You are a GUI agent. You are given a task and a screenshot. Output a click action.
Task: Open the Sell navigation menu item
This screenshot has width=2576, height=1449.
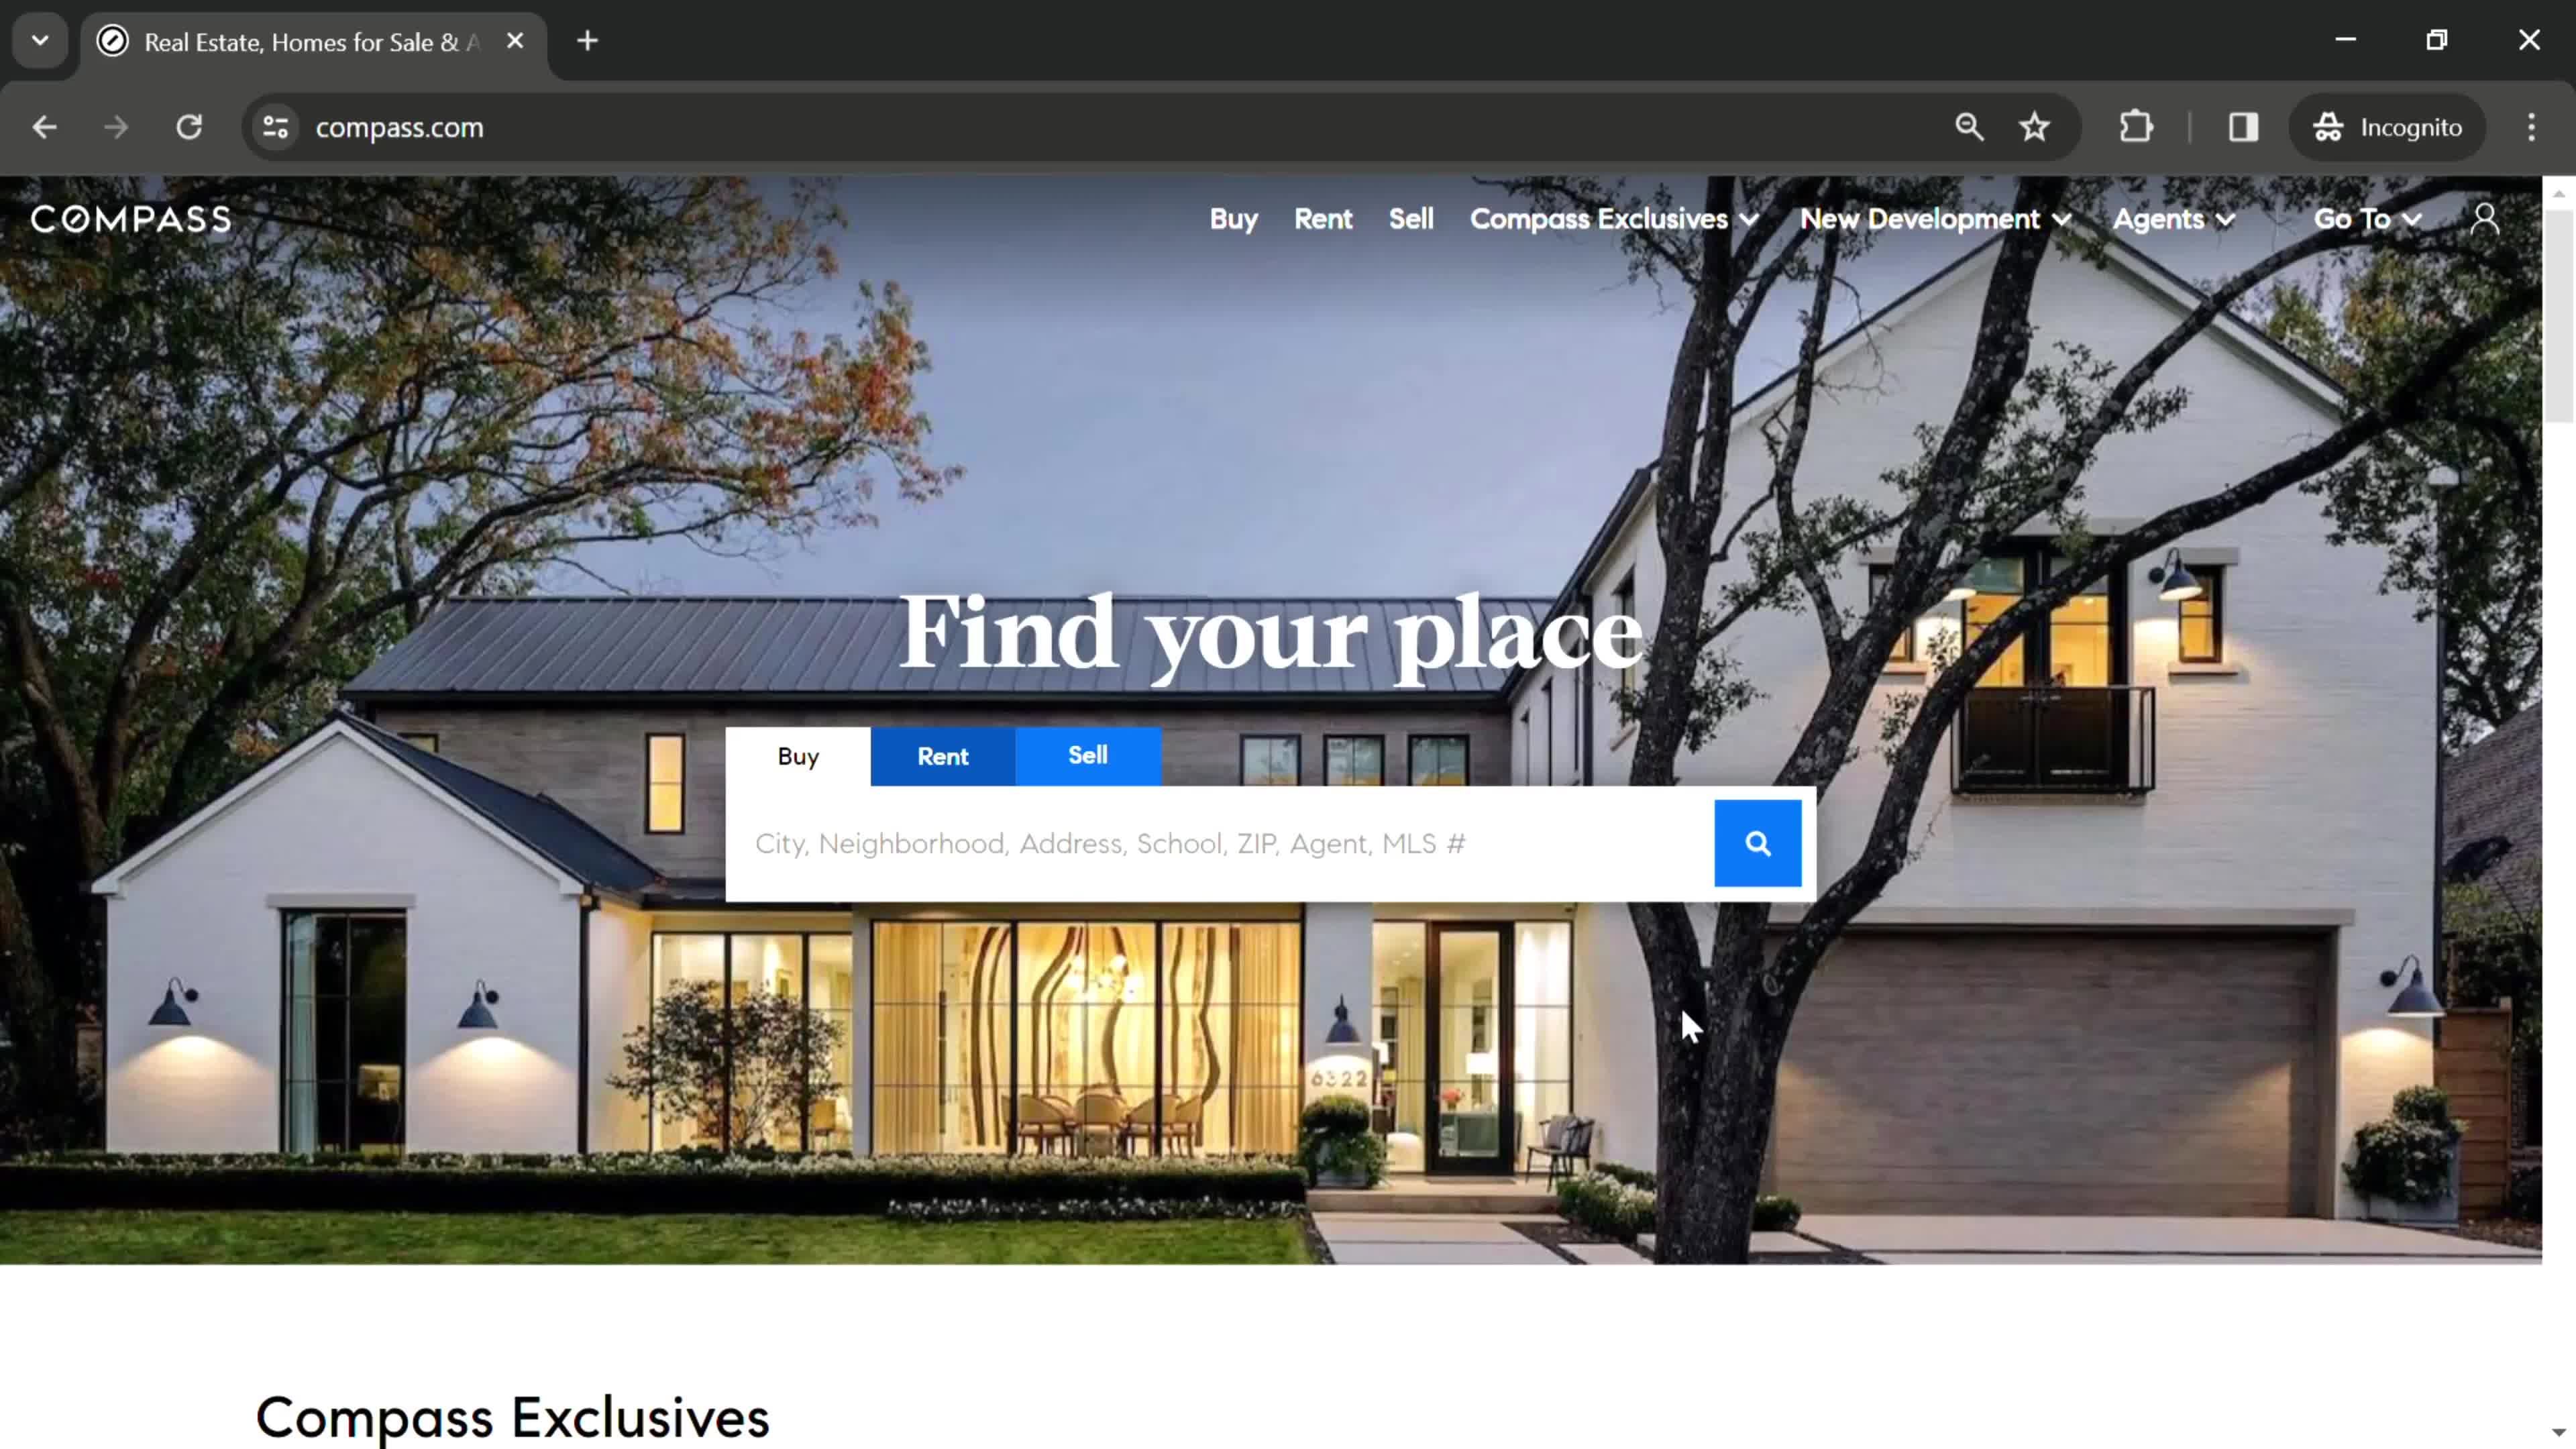point(1410,217)
